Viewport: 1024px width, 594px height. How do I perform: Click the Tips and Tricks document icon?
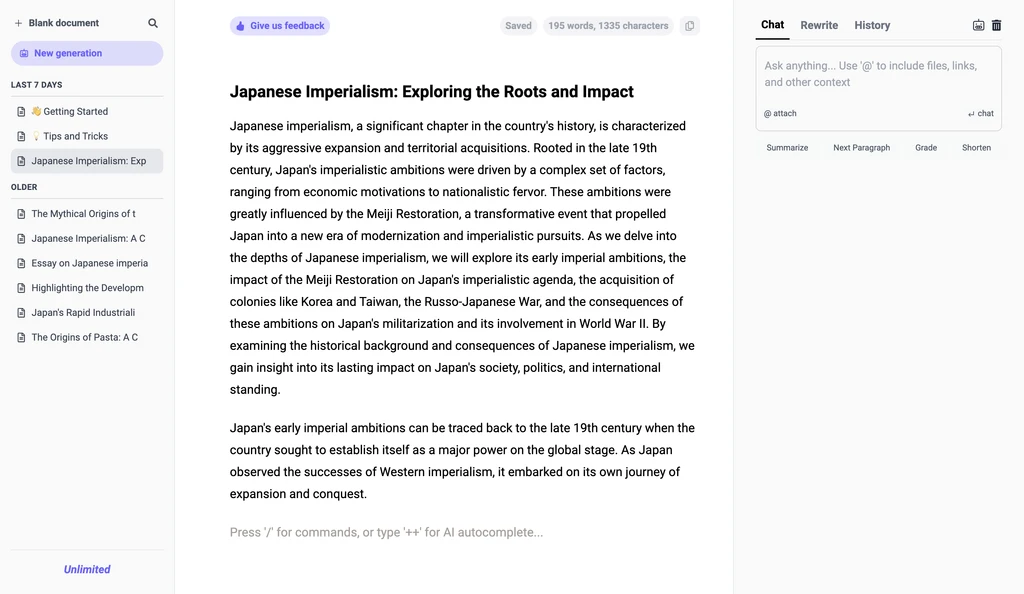click(x=21, y=136)
